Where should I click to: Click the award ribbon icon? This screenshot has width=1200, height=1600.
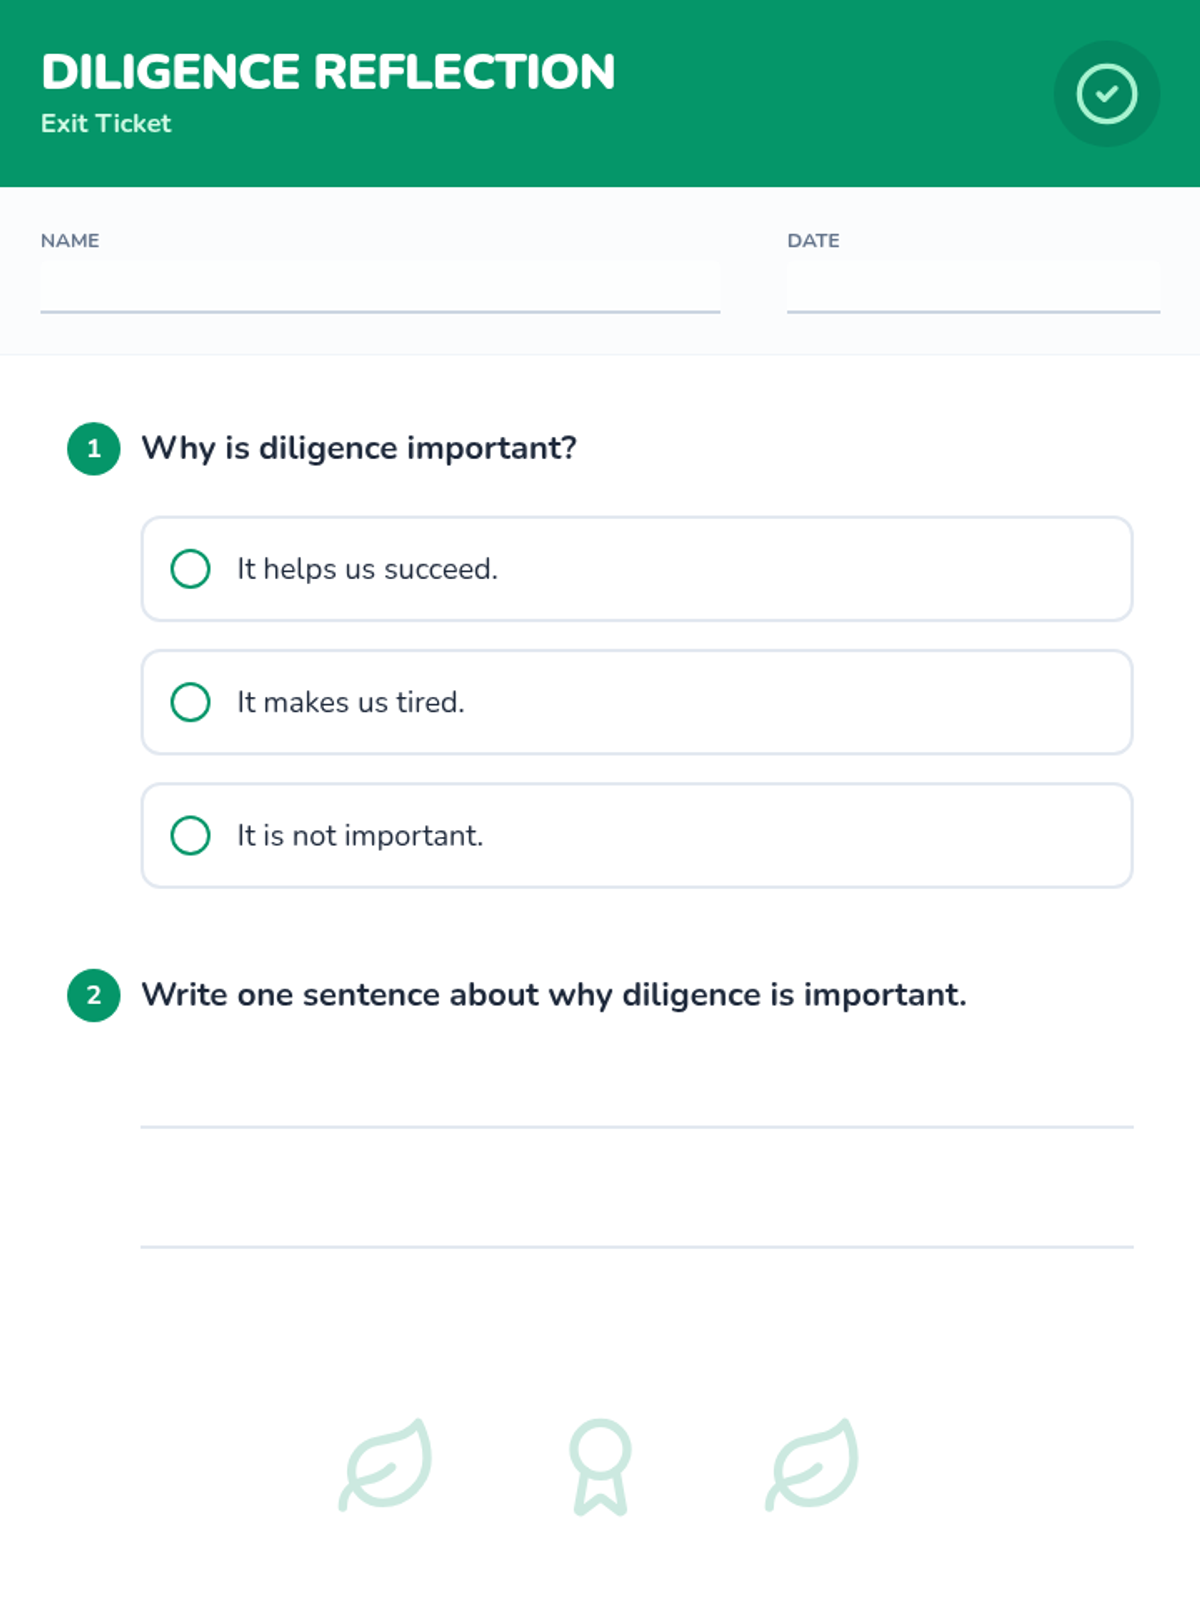click(x=600, y=1466)
